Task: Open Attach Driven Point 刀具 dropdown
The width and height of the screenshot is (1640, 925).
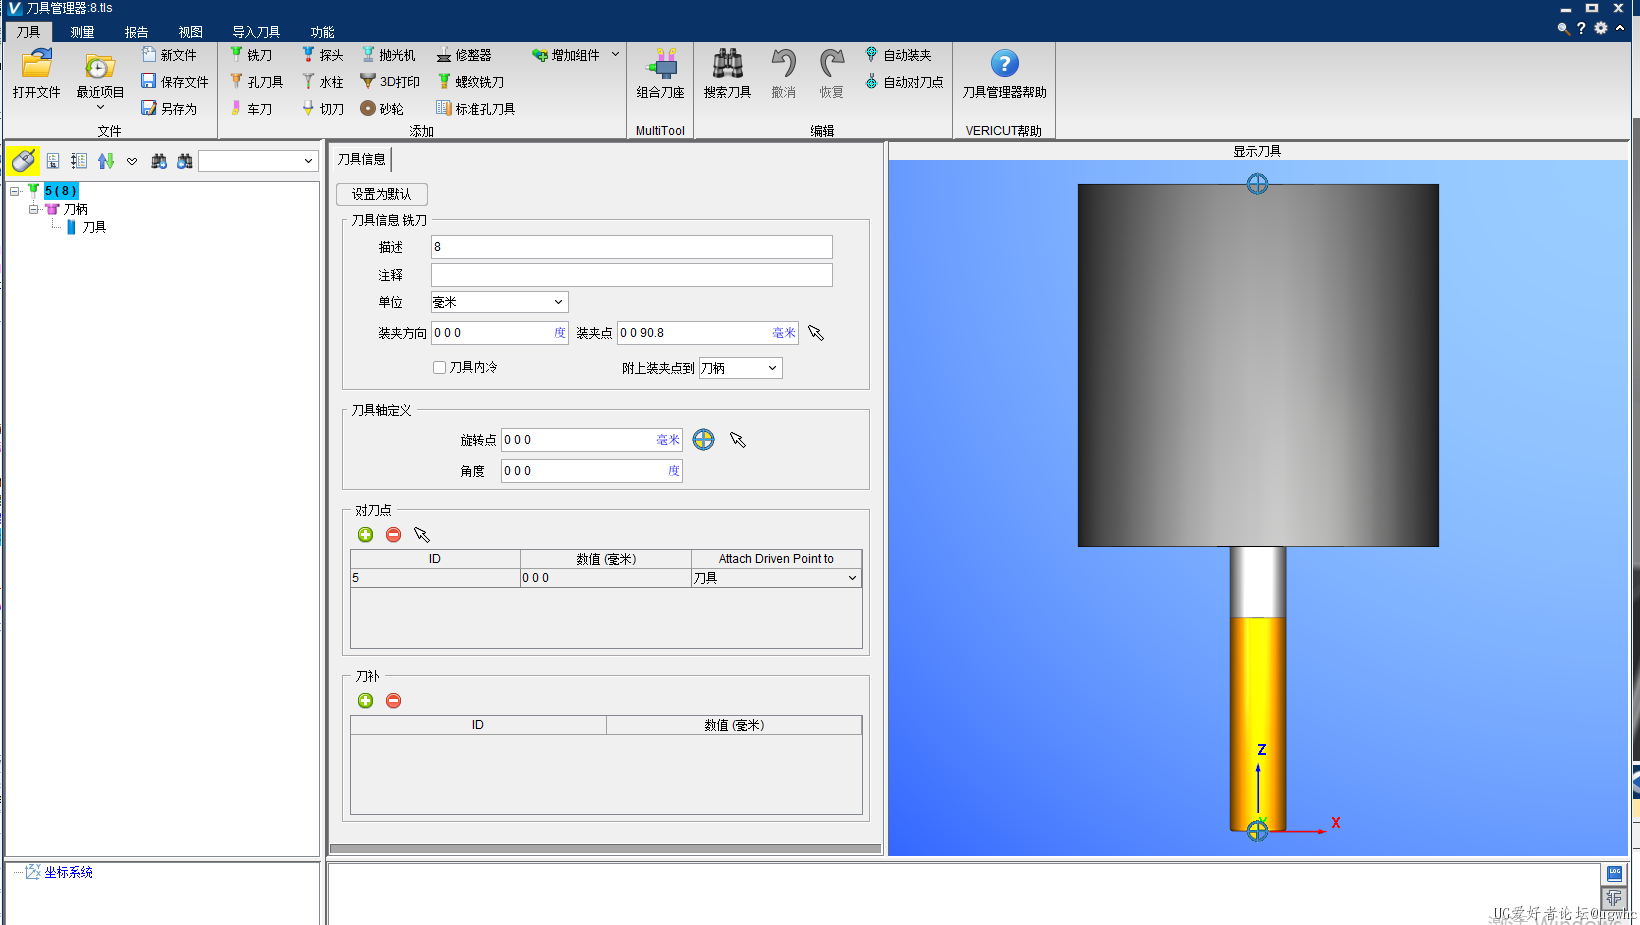Action: 776,578
